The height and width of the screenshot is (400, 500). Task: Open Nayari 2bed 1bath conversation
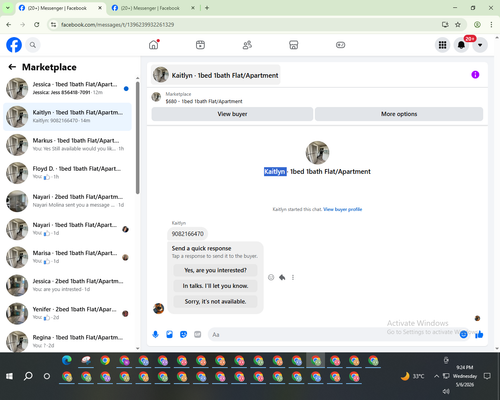coord(67,201)
